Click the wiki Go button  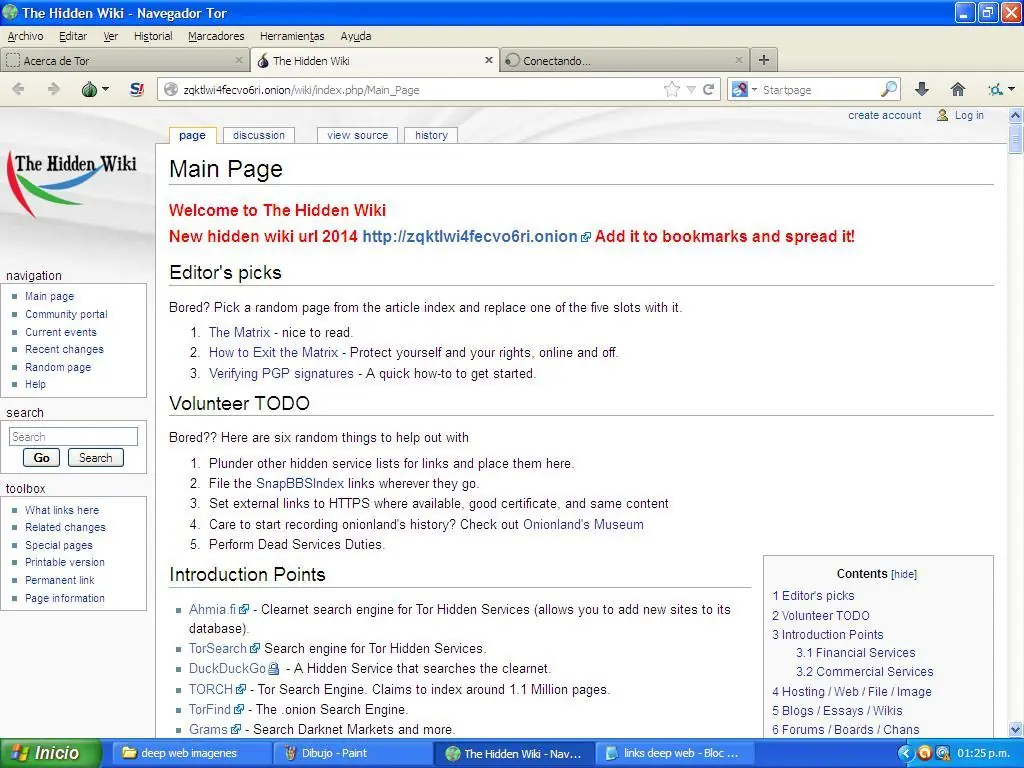pyautogui.click(x=41, y=458)
